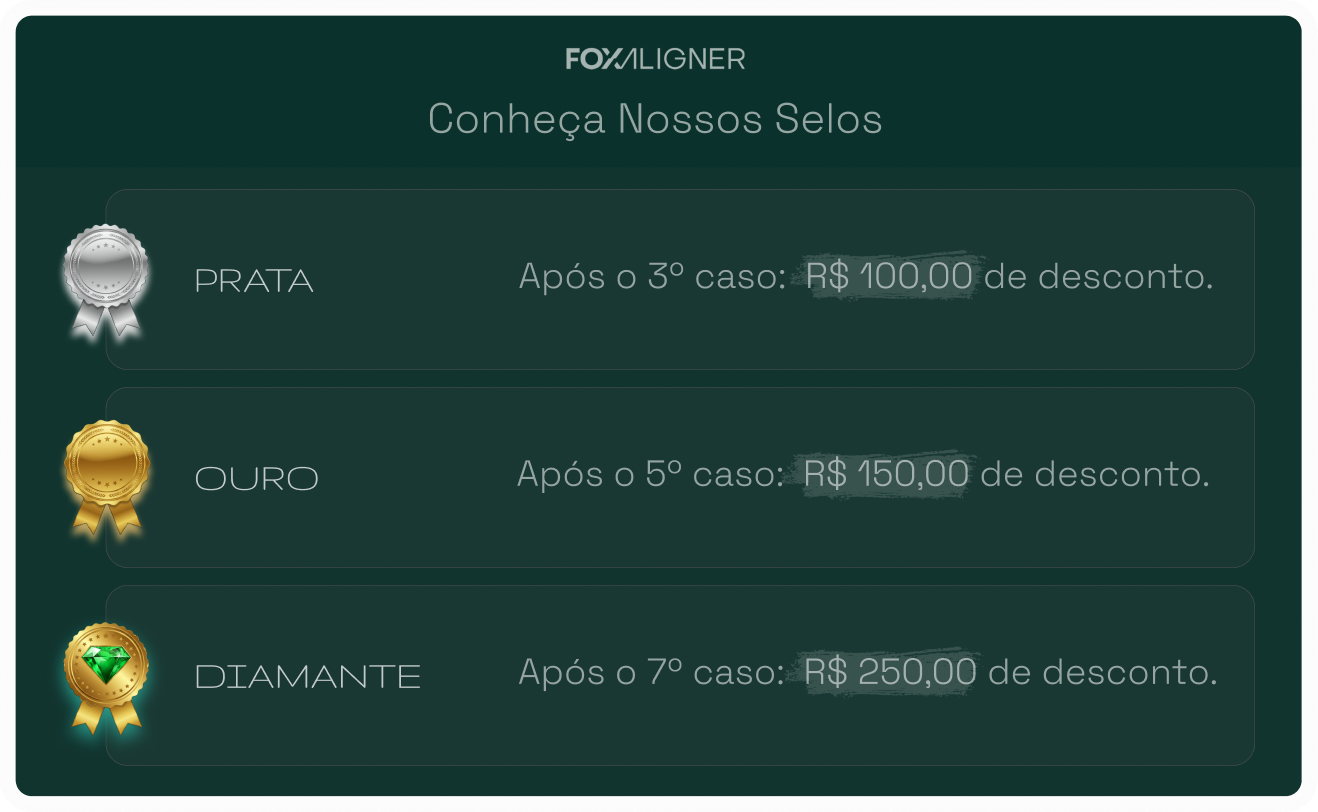Click the "Após o 5º caso:" text
The image size is (1318, 812).
649,474
